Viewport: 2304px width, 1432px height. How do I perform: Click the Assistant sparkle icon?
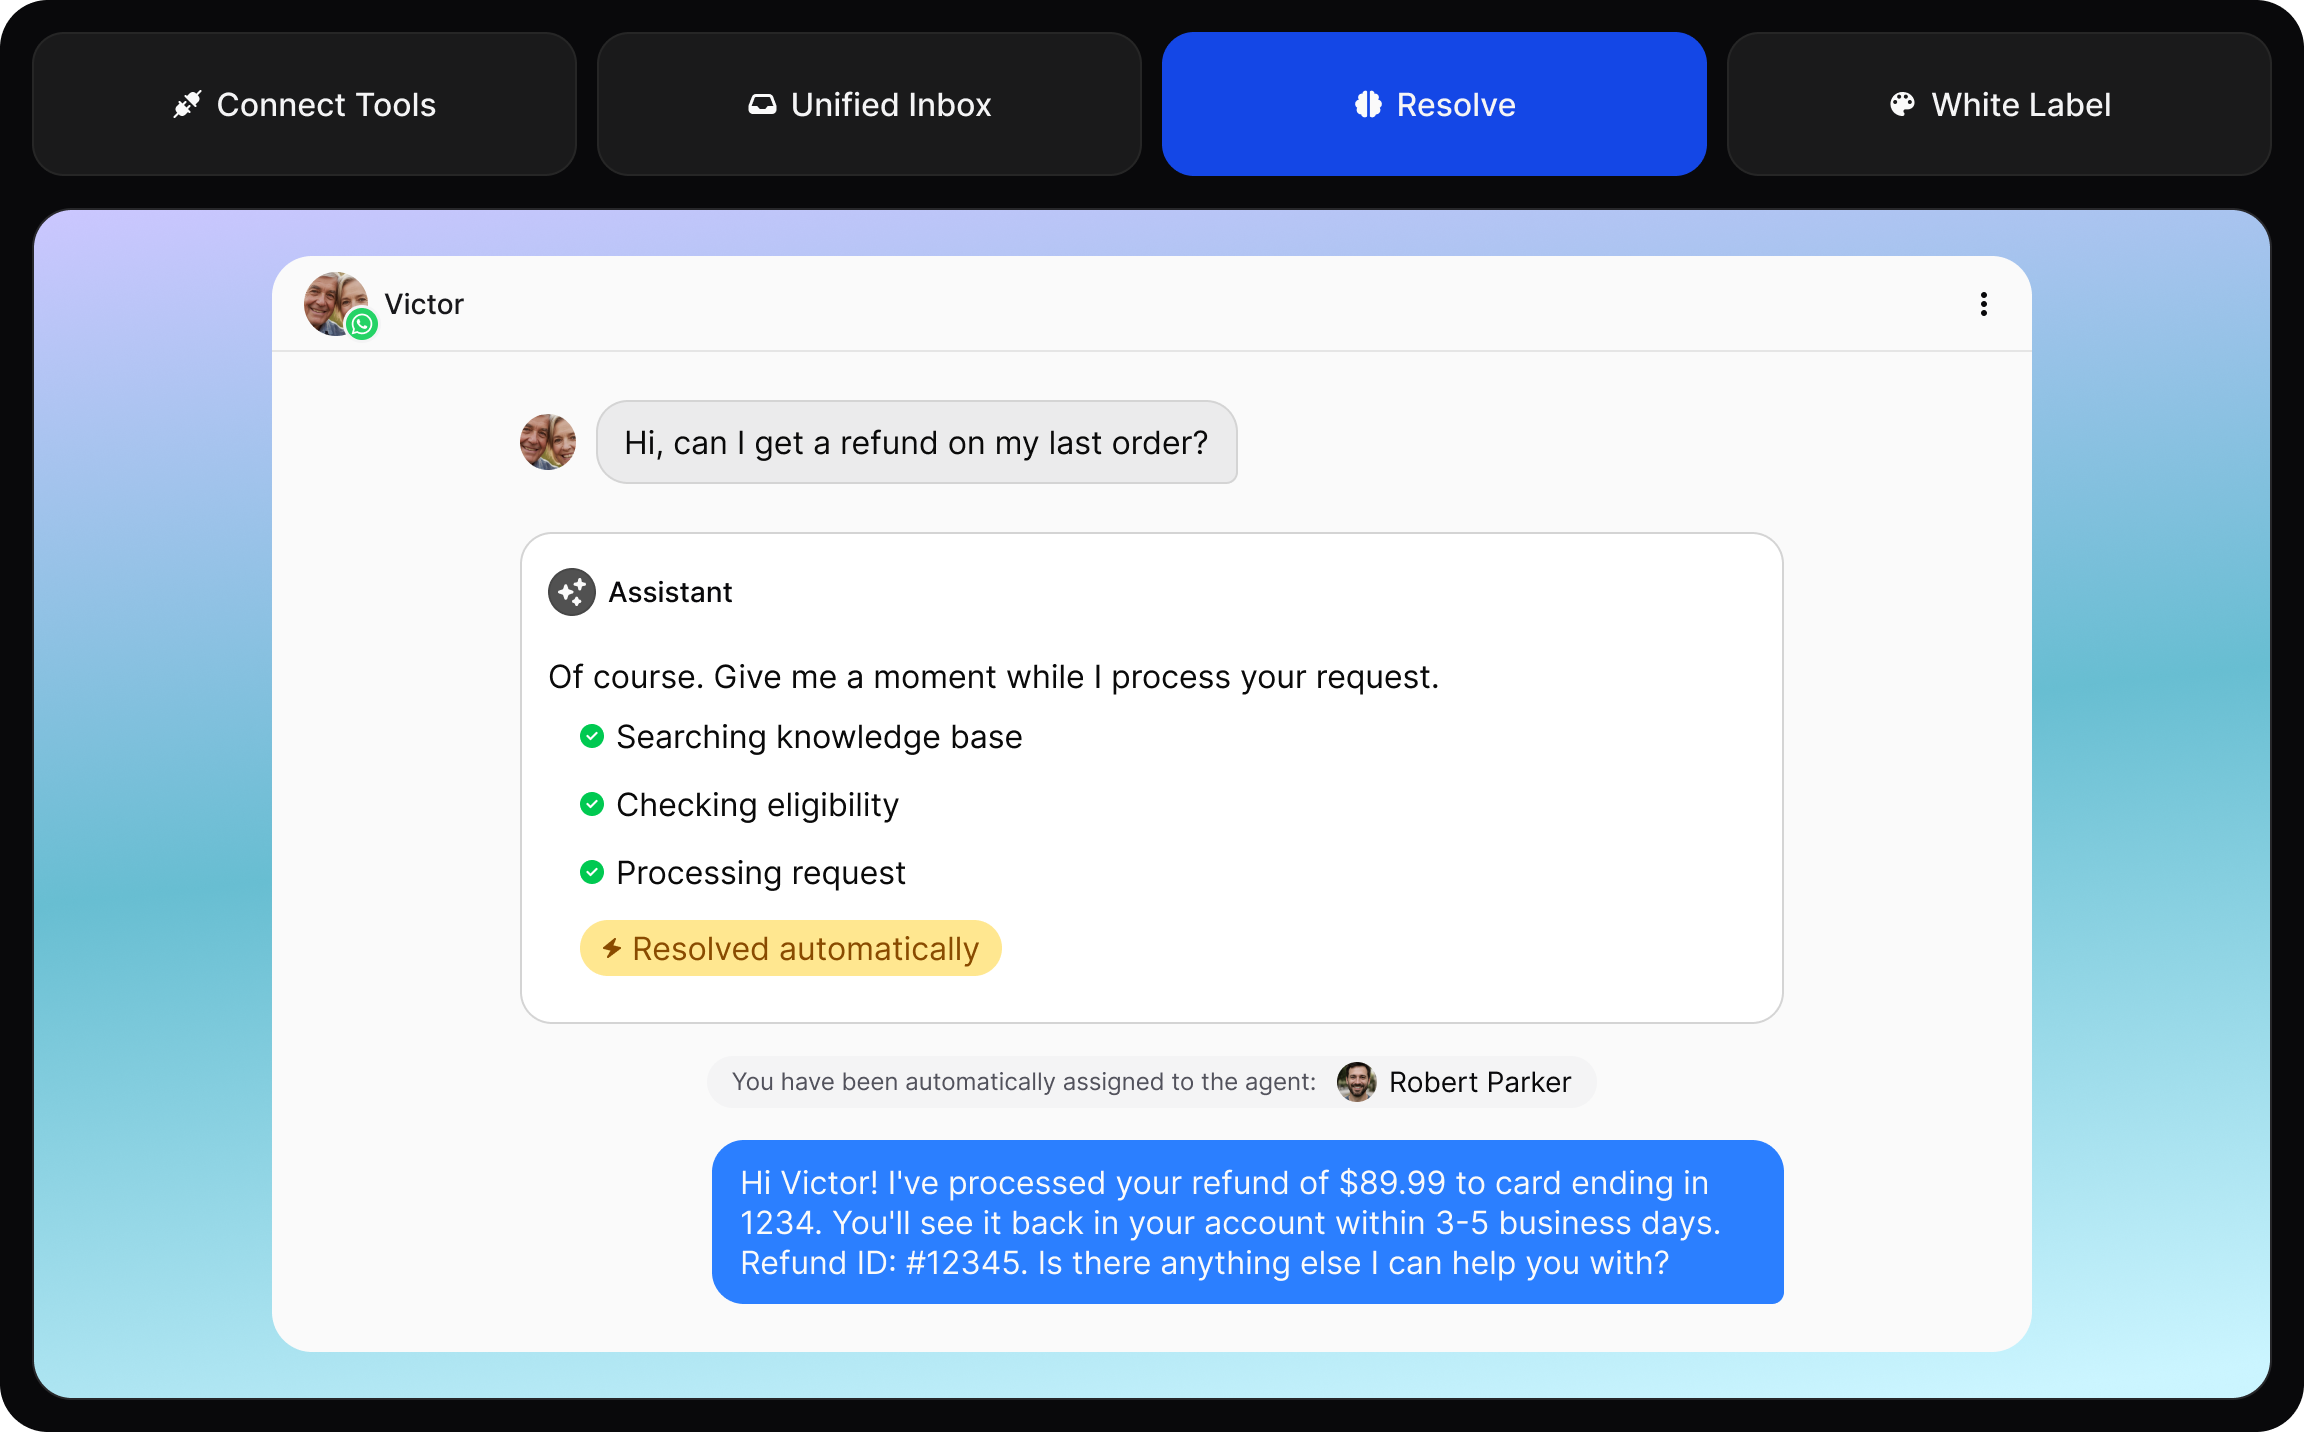click(x=572, y=592)
